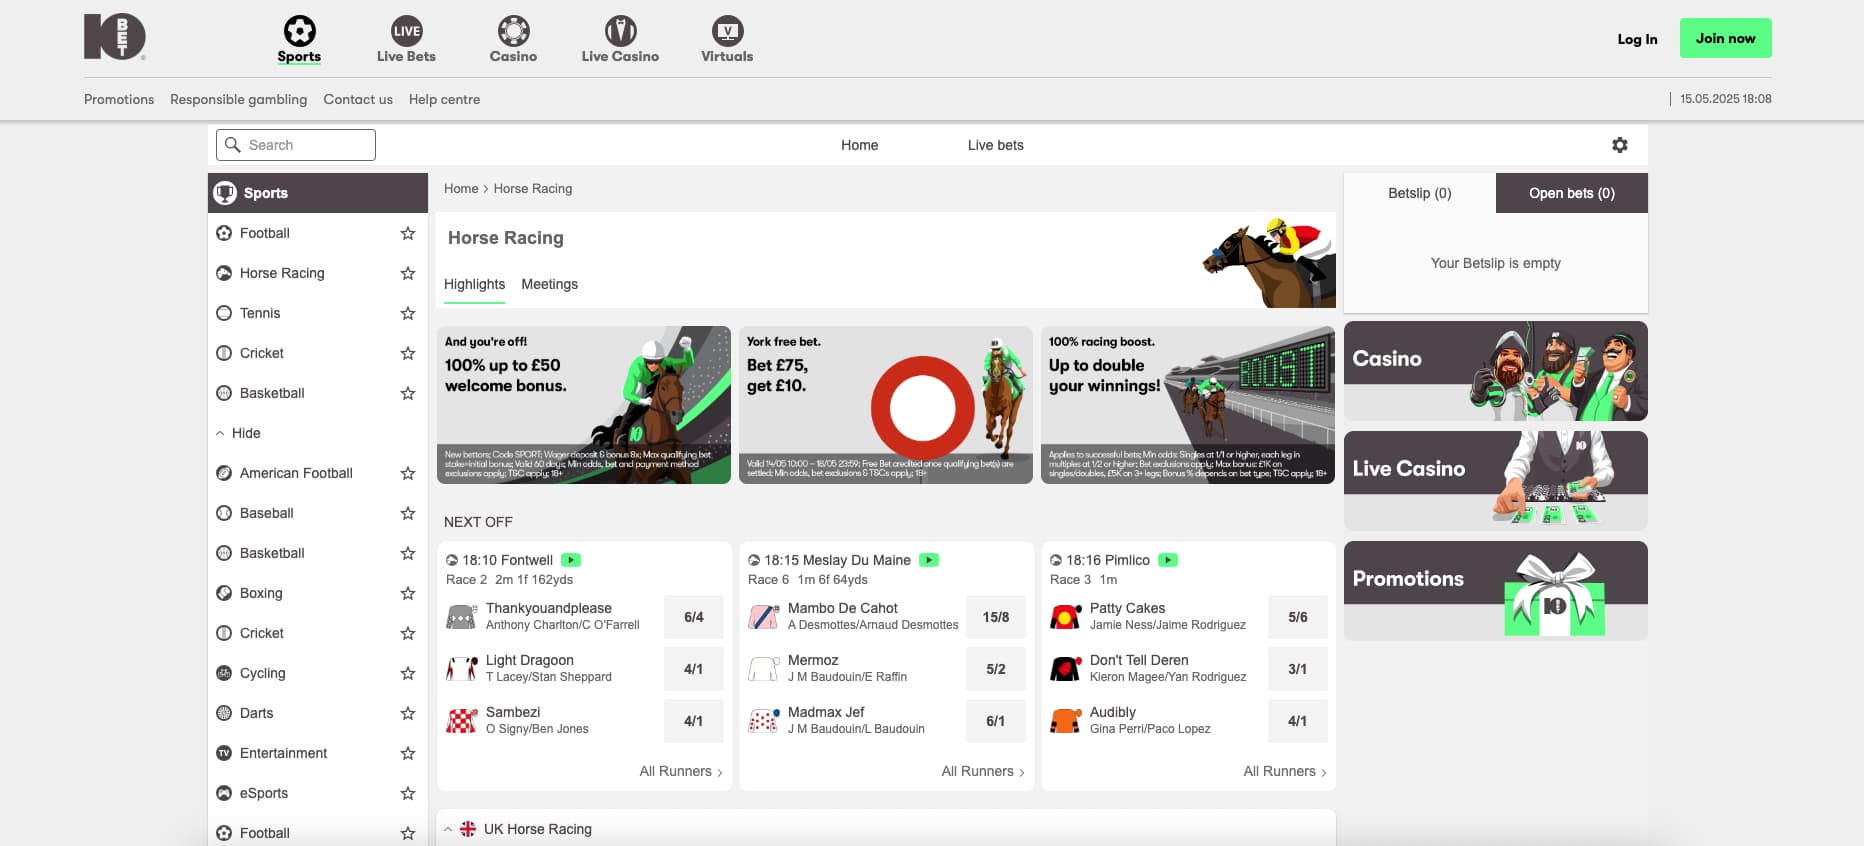1864x846 pixels.
Task: Click the Sports trophy icon in sidebar header
Action: pos(225,193)
